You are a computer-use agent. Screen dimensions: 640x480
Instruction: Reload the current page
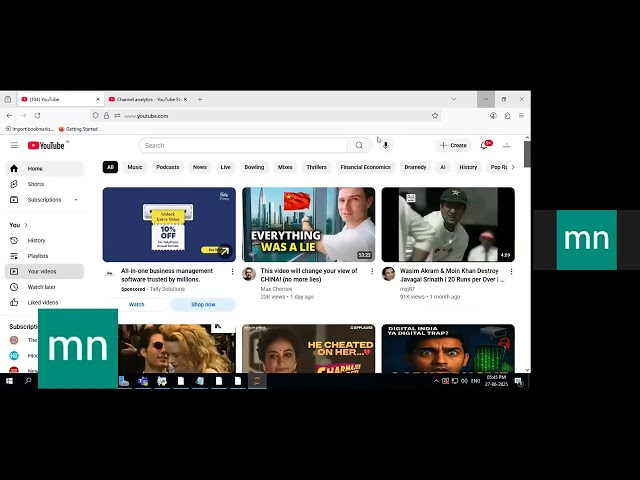(37, 116)
